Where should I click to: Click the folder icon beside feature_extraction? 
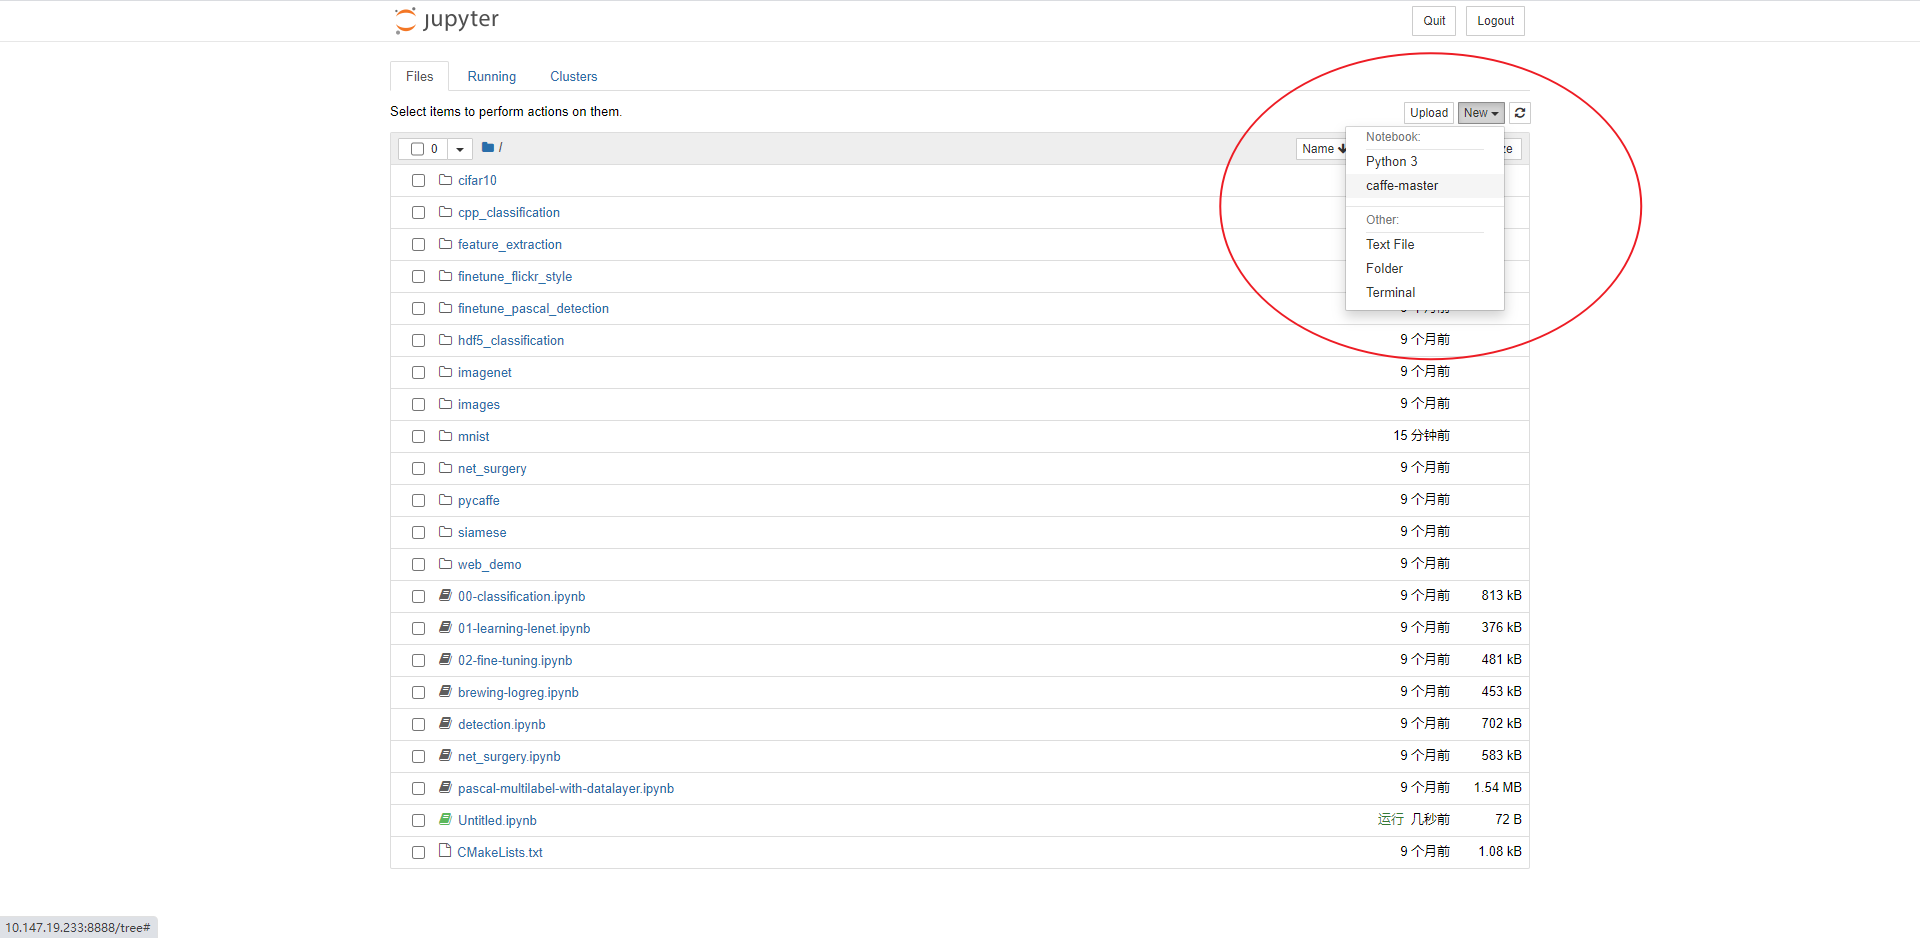tap(446, 244)
